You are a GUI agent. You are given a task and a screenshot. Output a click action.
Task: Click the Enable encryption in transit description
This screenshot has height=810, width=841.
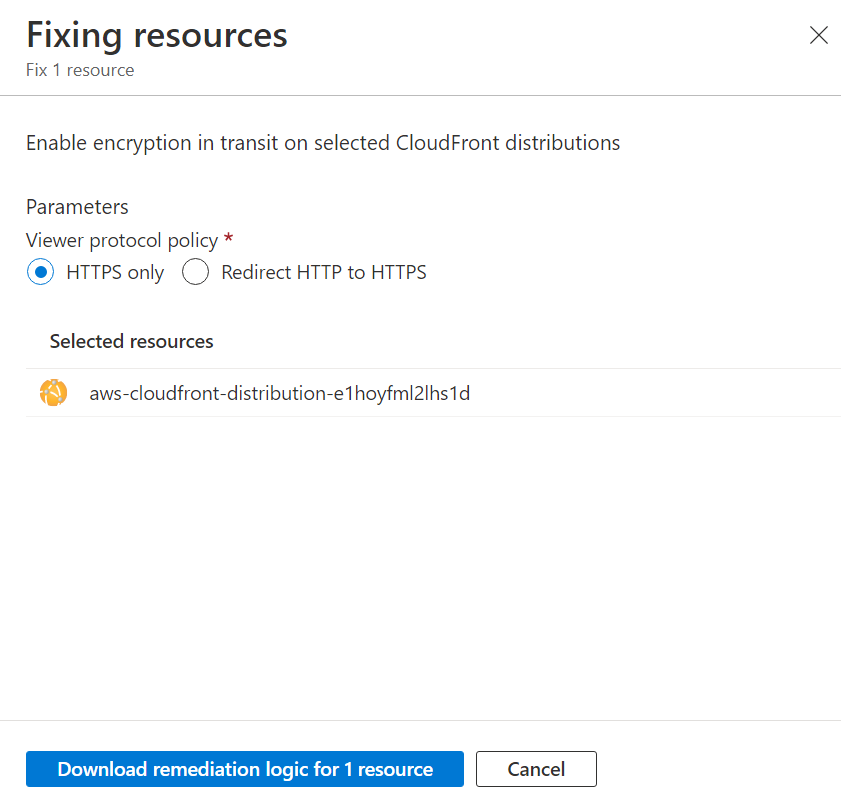[323, 143]
